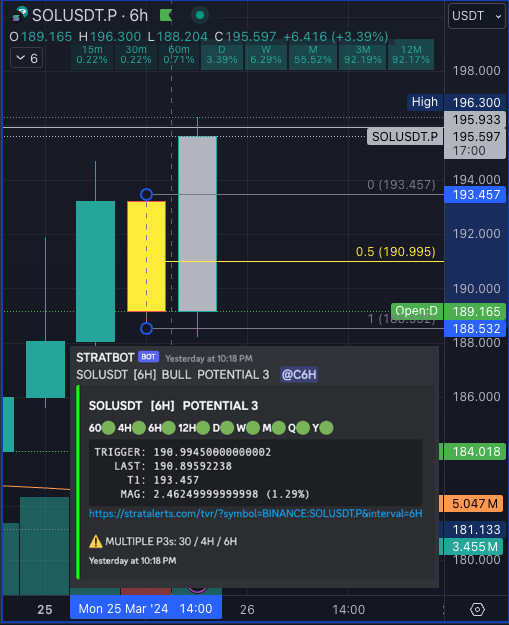This screenshot has width=509, height=625.
Task: Click the 15m 0.22% performance cell
Action: 92,55
